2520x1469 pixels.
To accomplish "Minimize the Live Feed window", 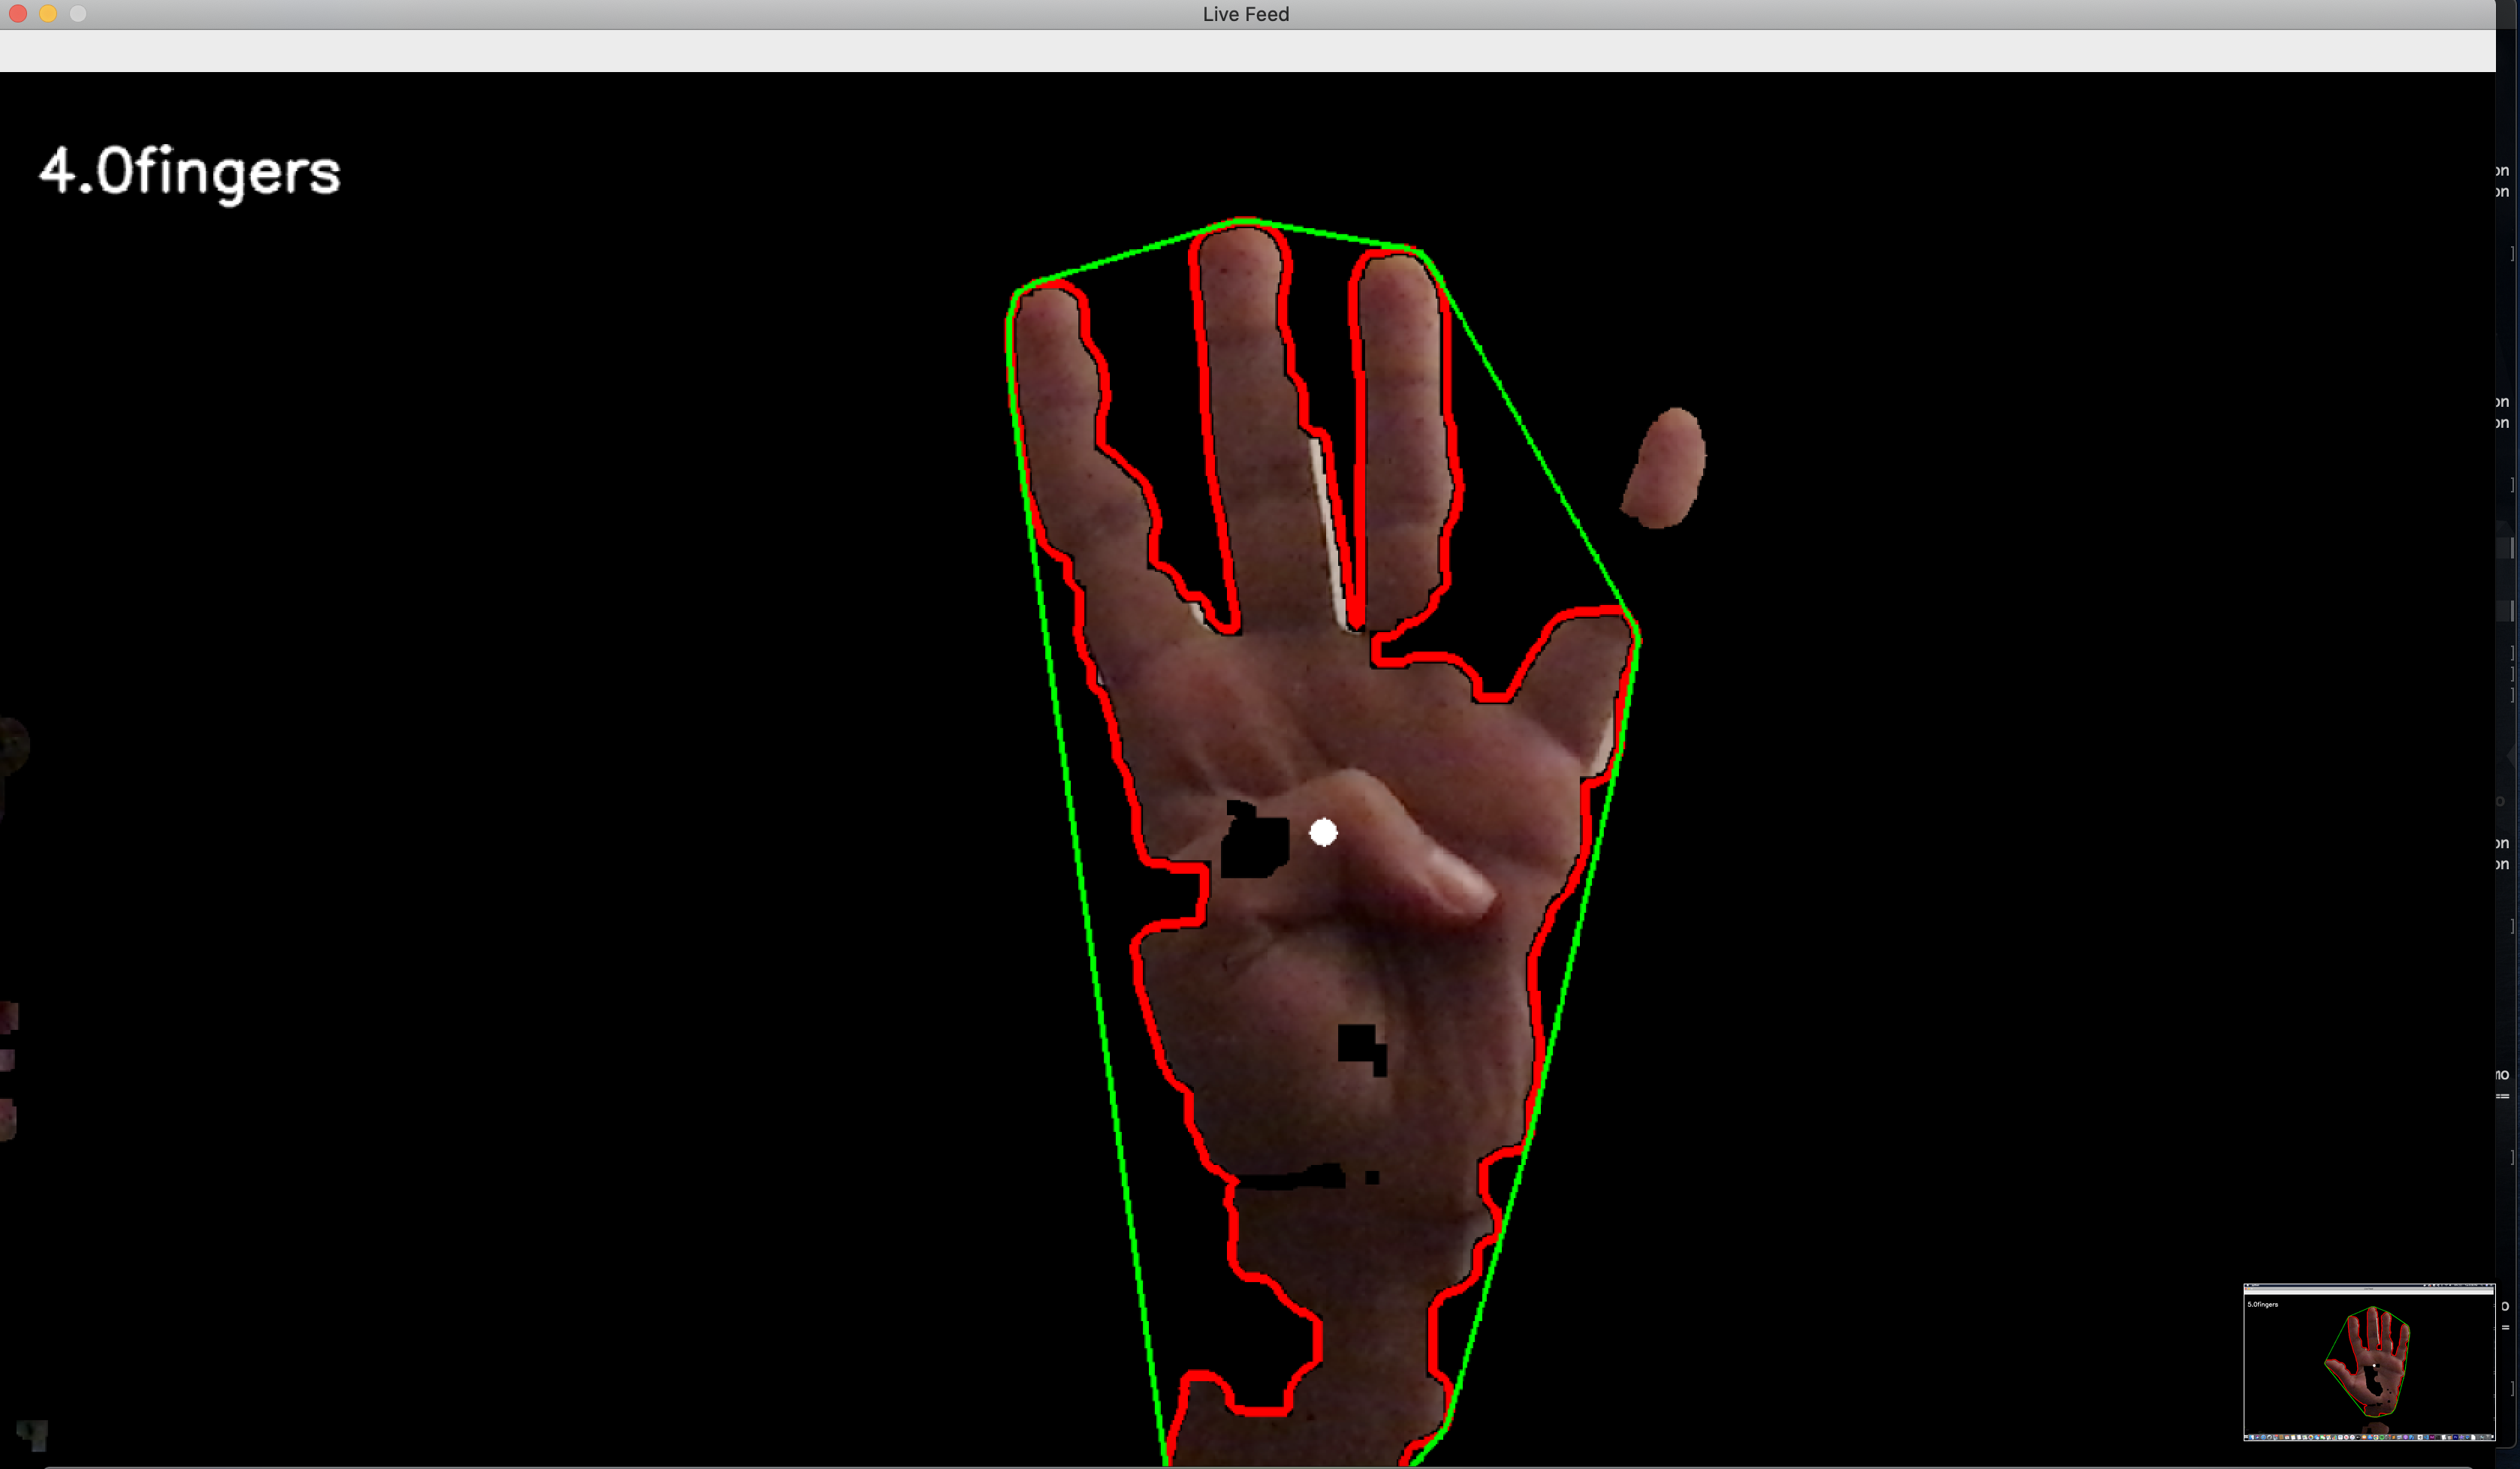I will point(48,14).
